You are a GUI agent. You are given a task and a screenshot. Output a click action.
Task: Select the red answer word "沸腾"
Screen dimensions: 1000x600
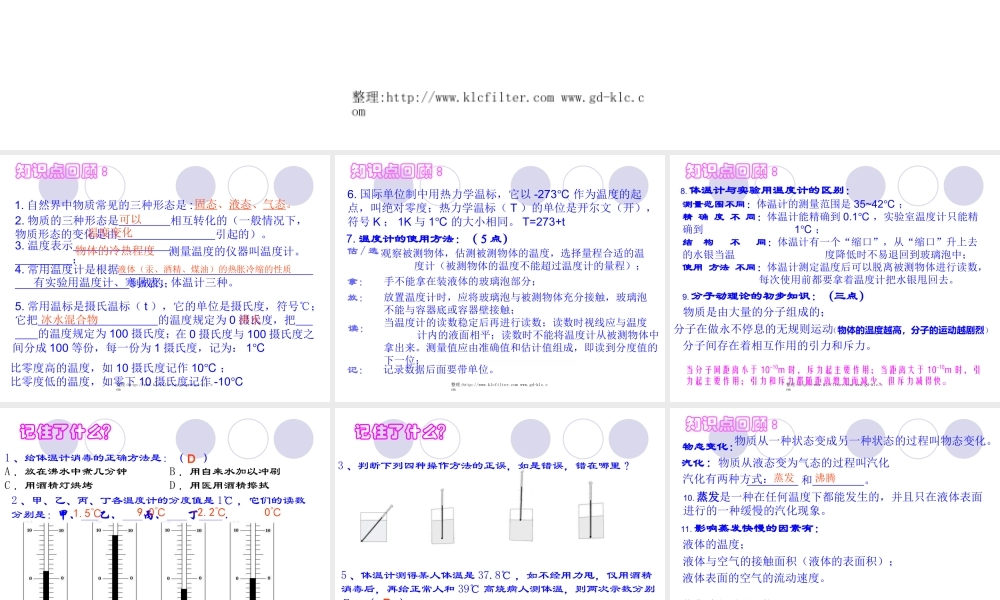pyautogui.click(x=825, y=478)
